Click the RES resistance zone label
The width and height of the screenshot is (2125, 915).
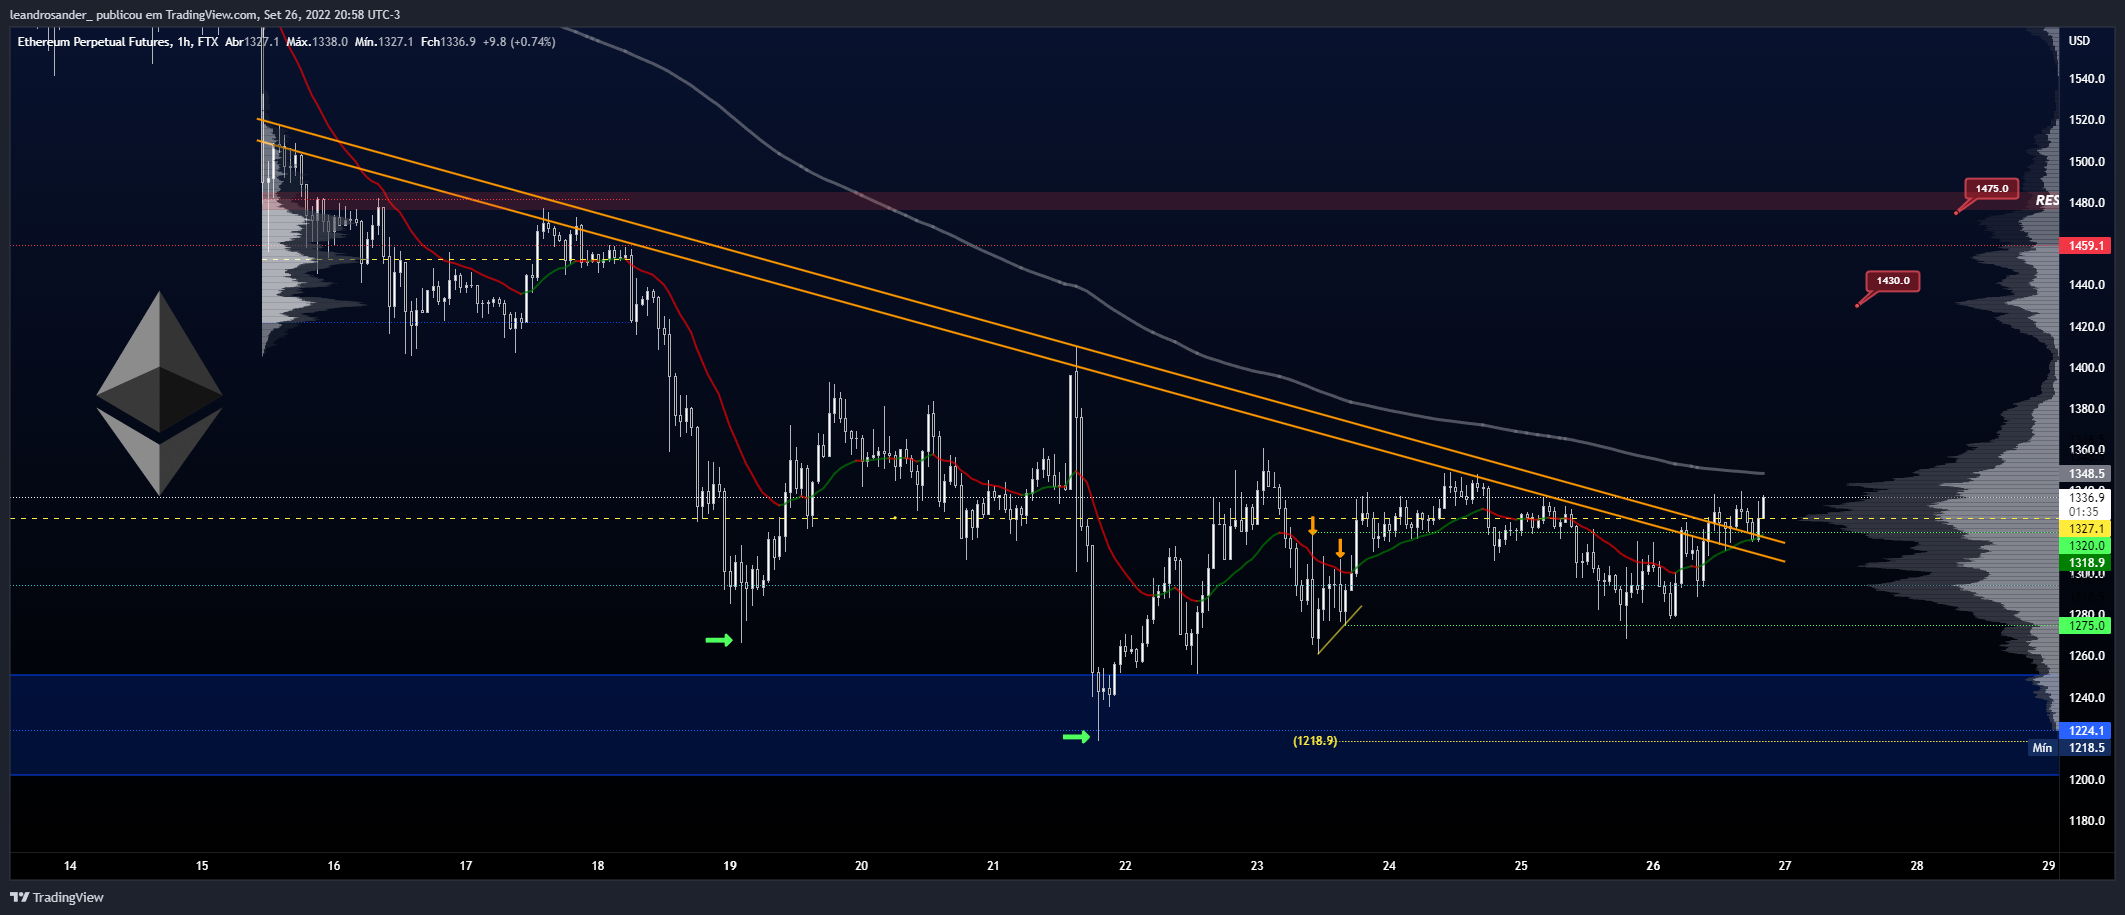pos(2047,201)
